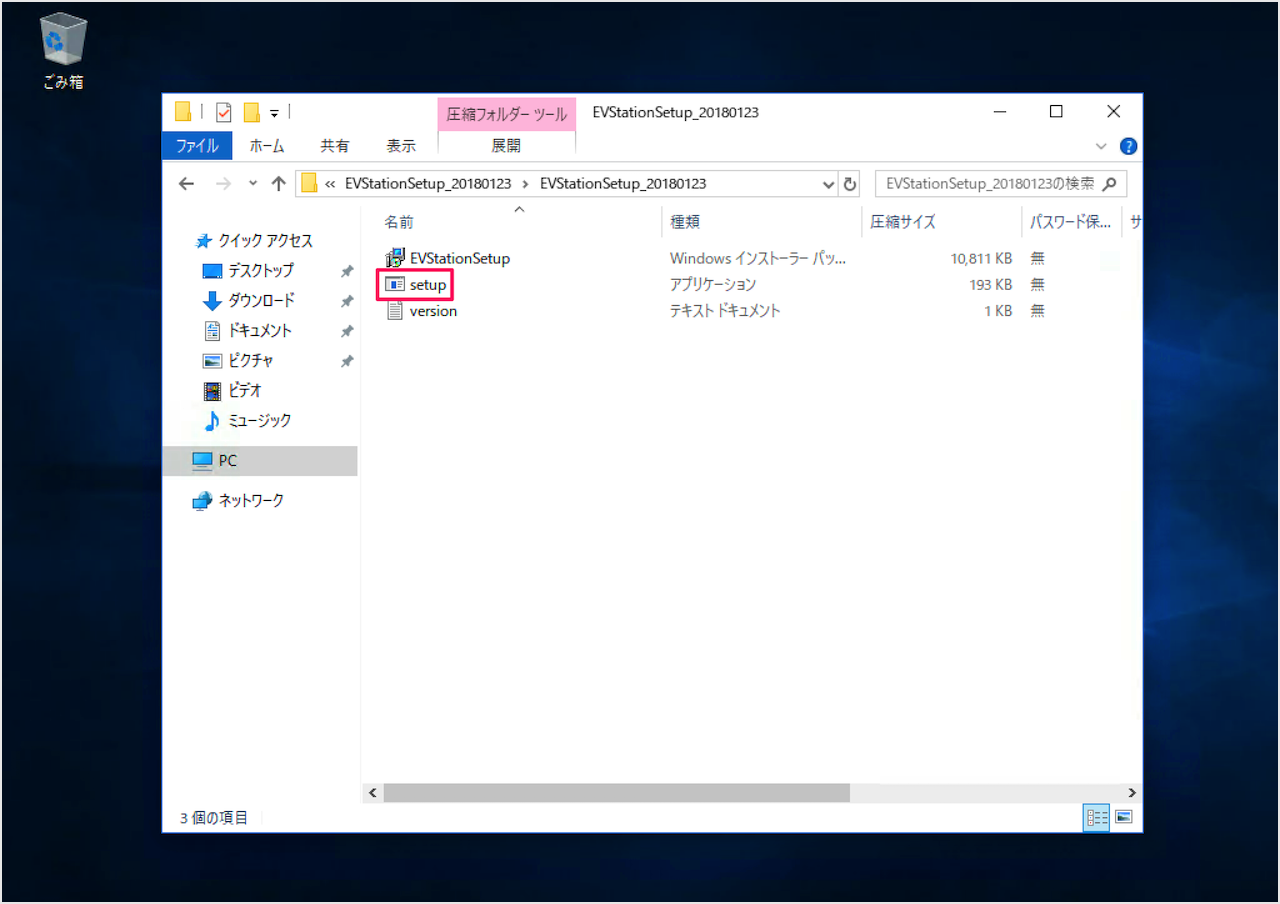Click the Windows インストーラー パッケージ type cell
This screenshot has width=1280, height=904.
tap(758, 258)
